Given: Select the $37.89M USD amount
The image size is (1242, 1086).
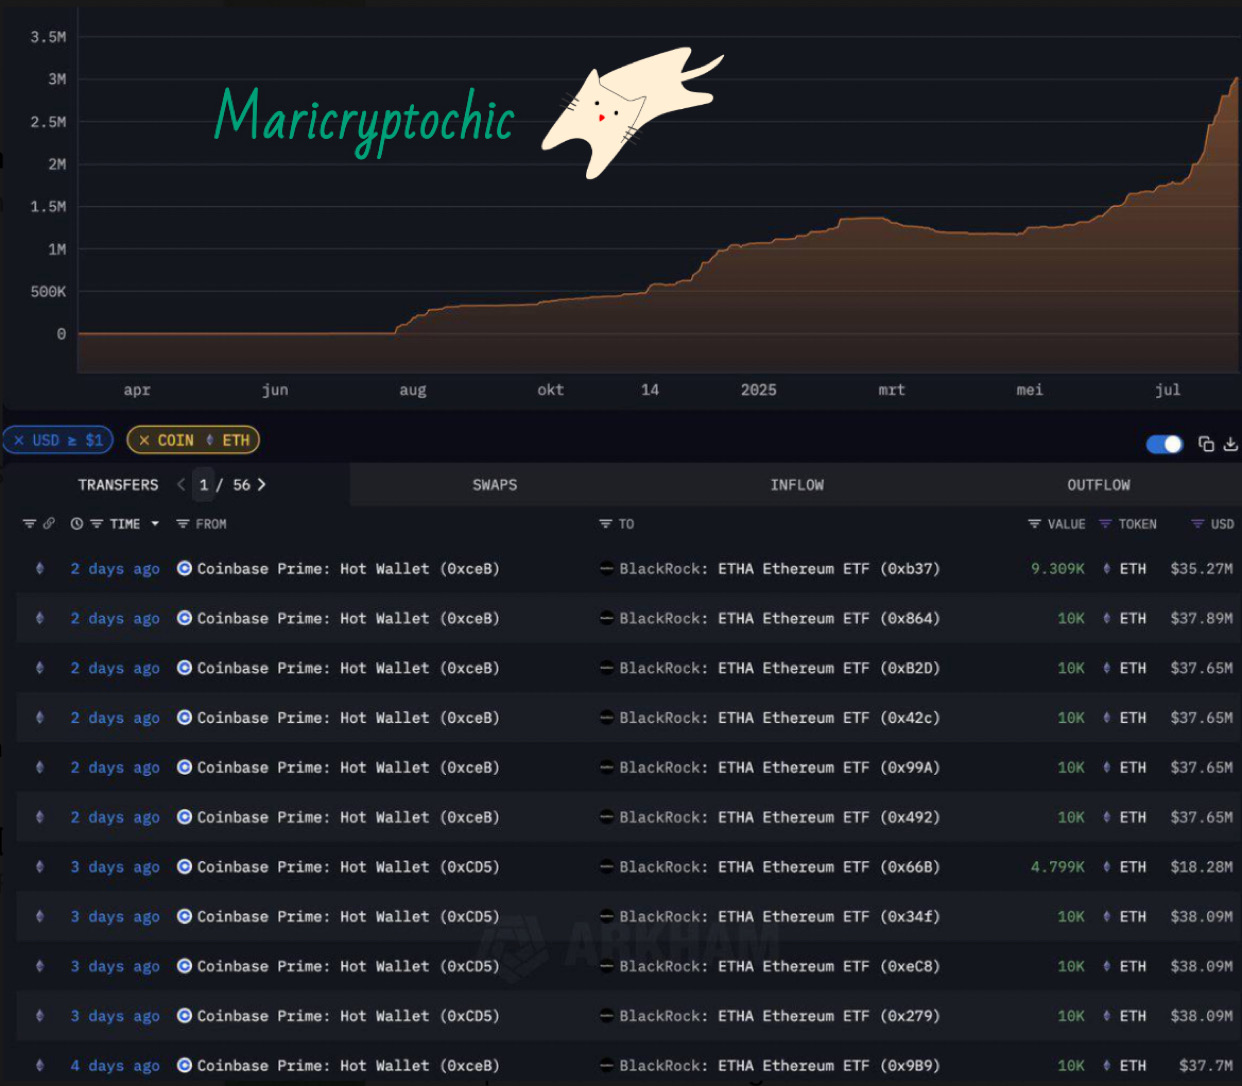Looking at the screenshot, I should click(x=1202, y=618).
